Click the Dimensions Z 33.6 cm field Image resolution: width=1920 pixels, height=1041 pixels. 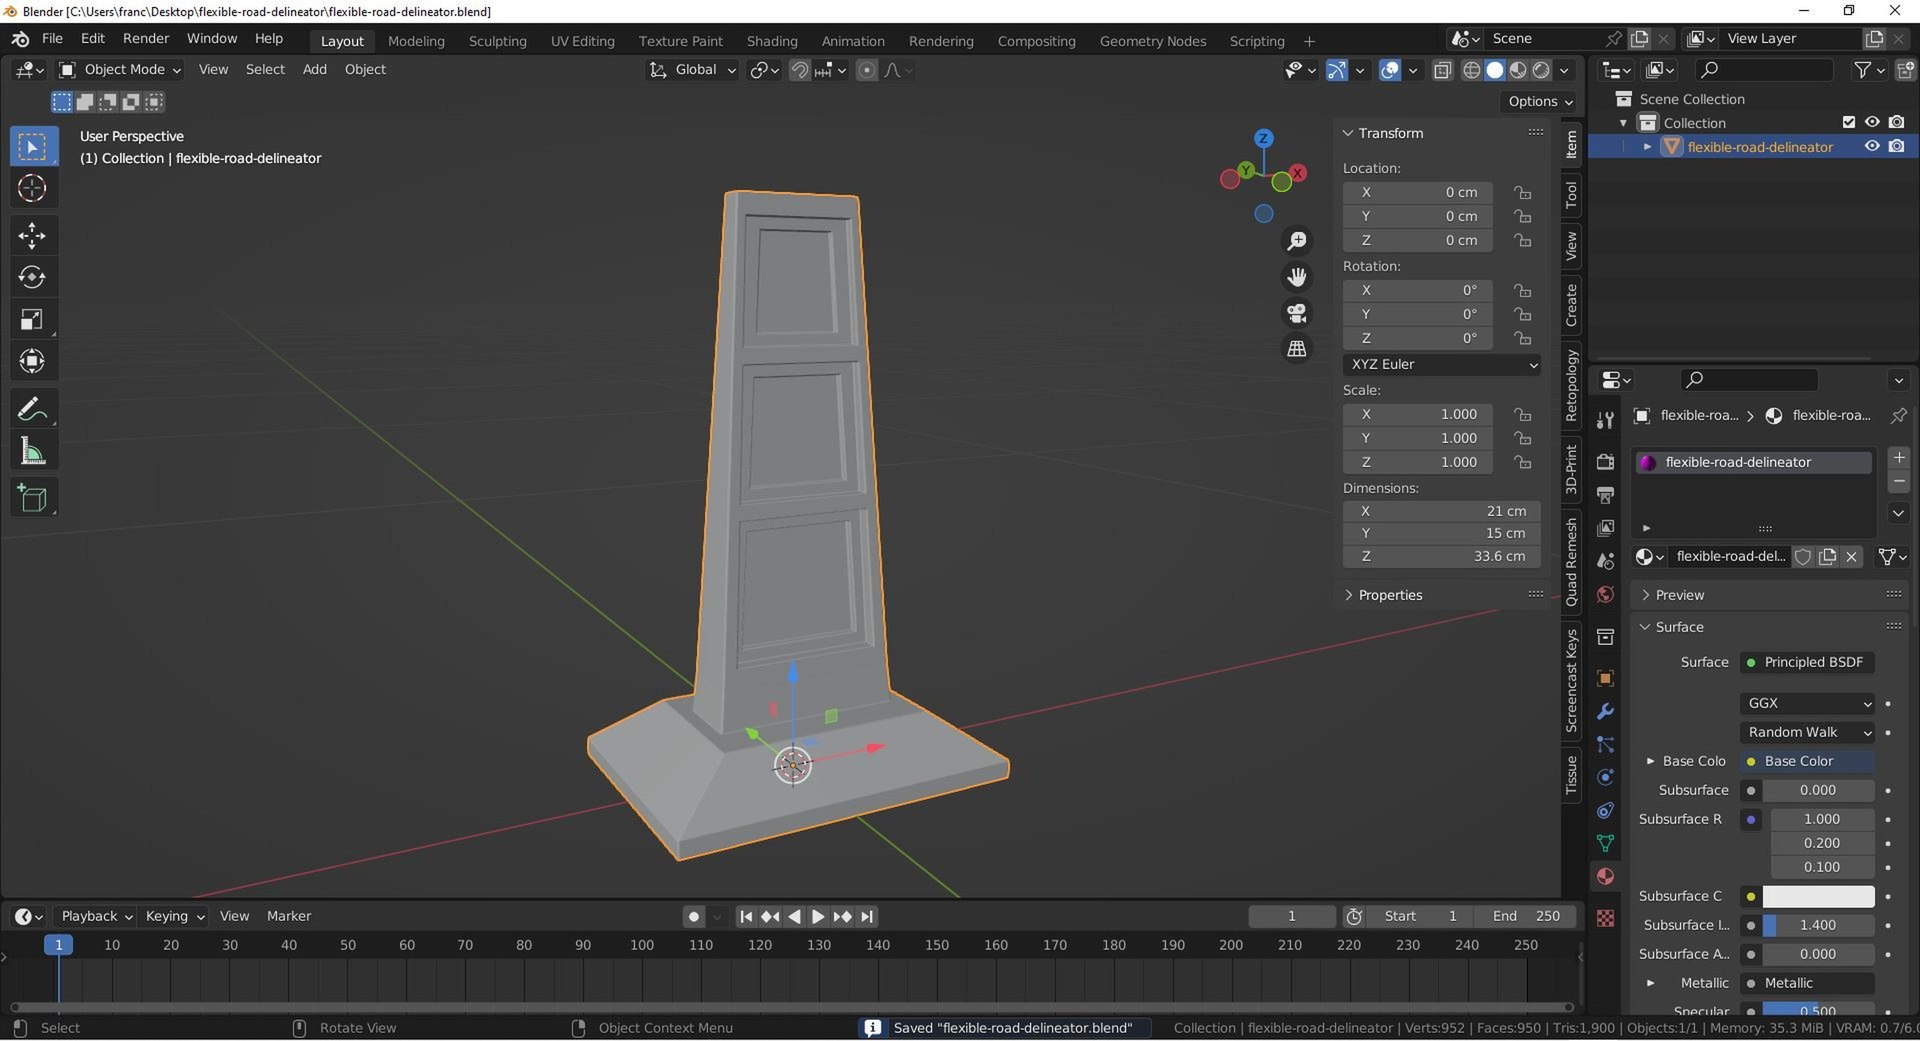coord(1442,556)
